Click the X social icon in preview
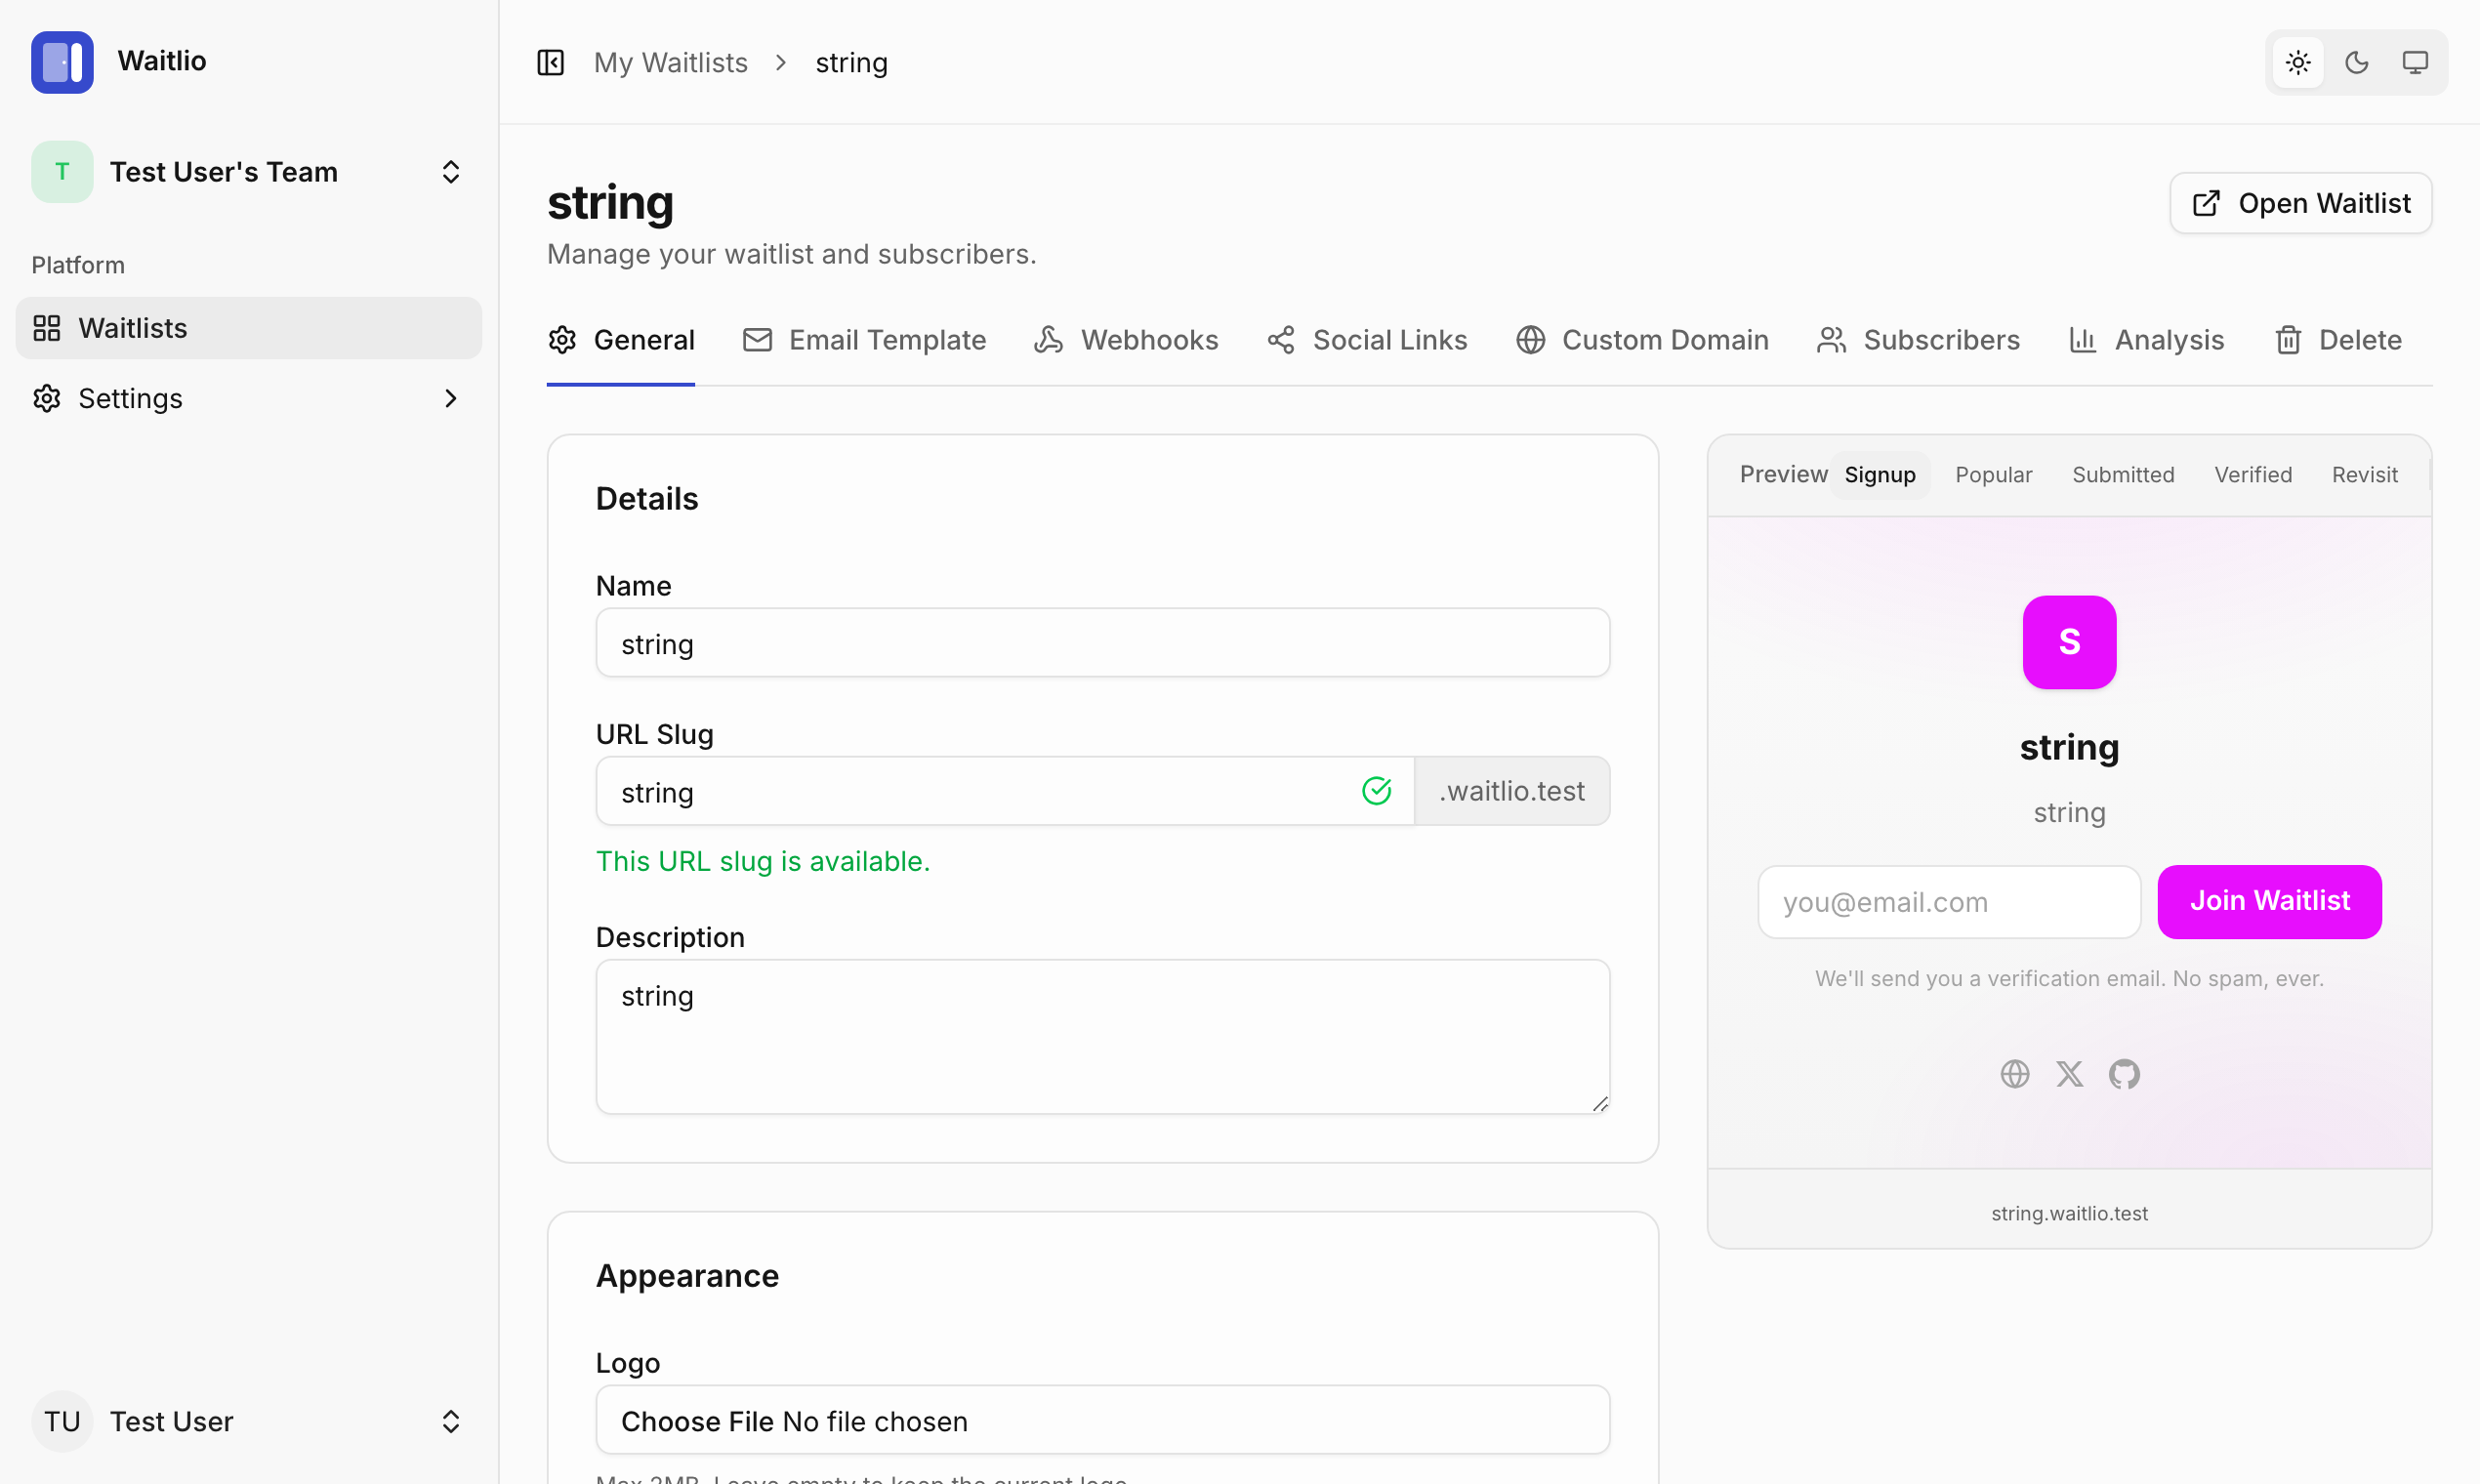Viewport: 2480px width, 1484px height. (x=2070, y=1074)
